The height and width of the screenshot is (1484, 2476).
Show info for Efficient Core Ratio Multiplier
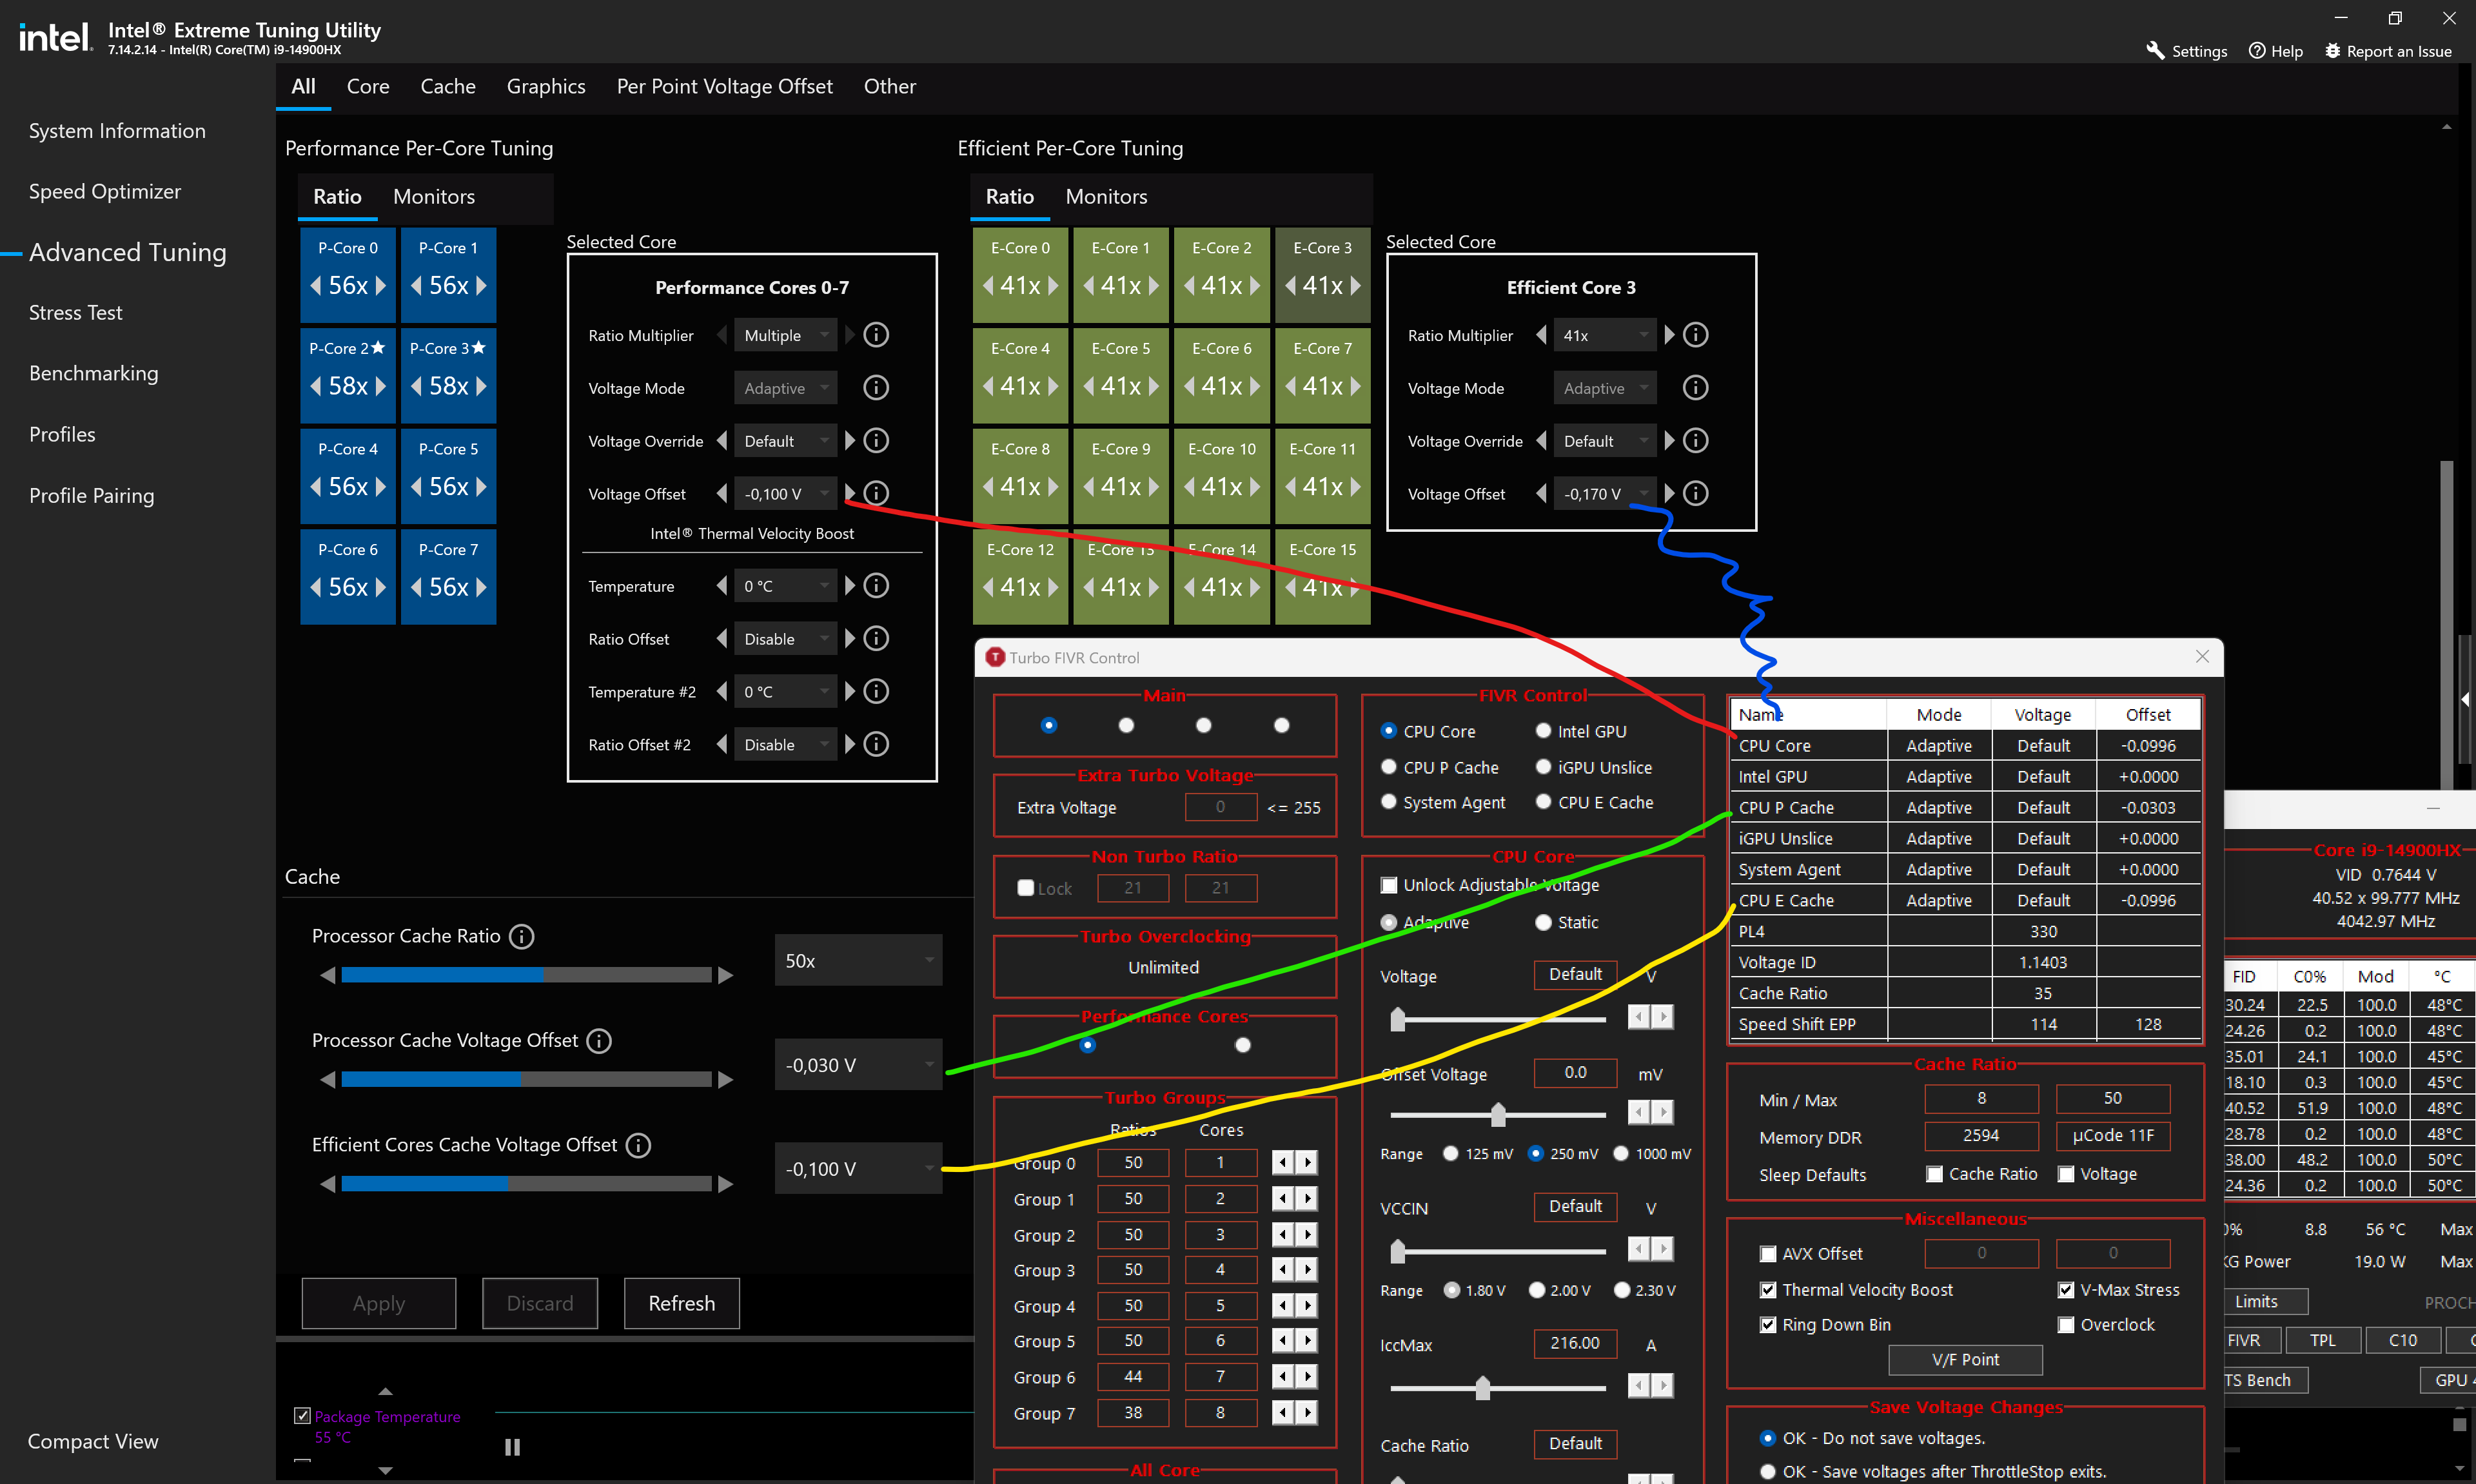coord(1696,335)
